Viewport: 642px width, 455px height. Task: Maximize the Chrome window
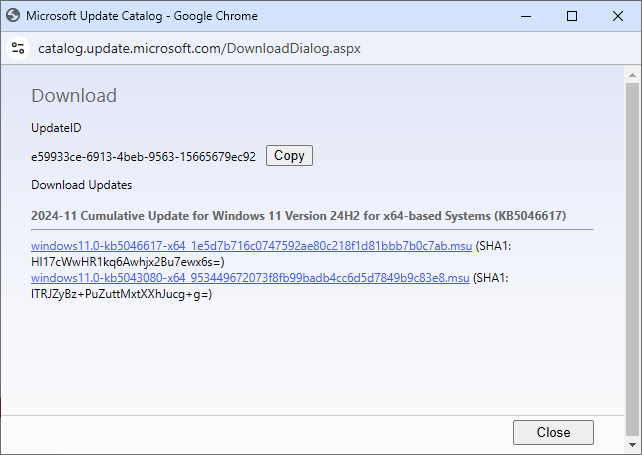point(572,16)
